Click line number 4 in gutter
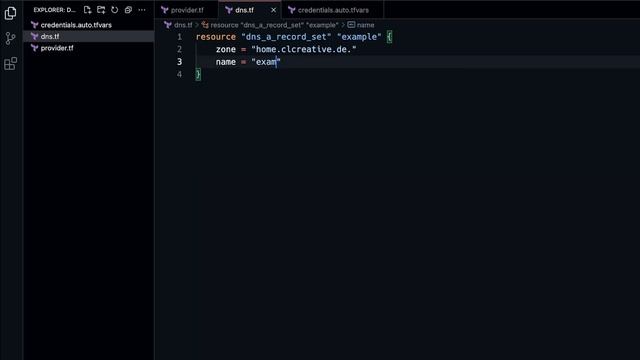Screen dimensions: 640x360 click(x=179, y=74)
